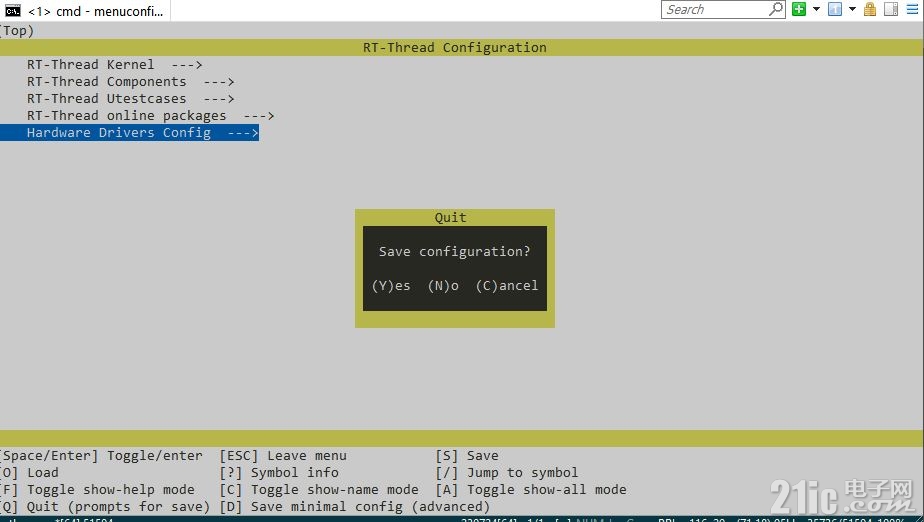Click [A] Toggle show-all mode hint

point(531,490)
